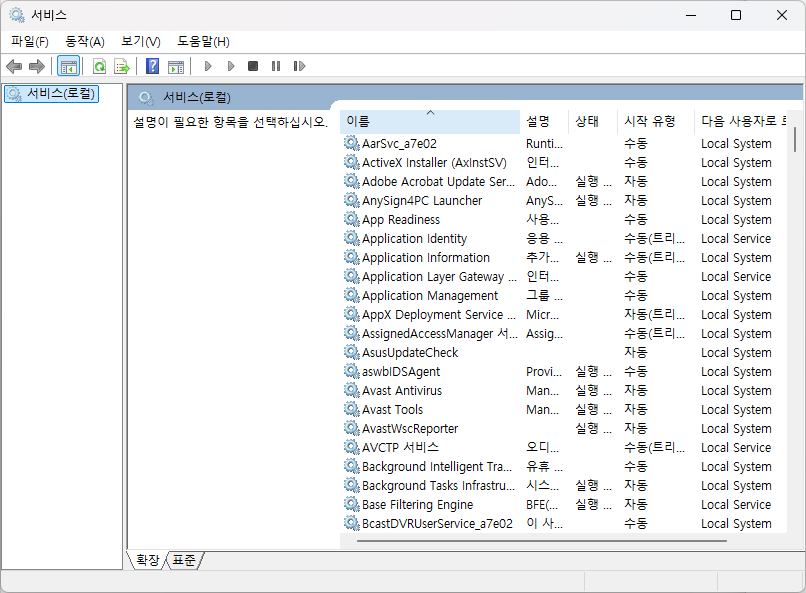
Task: Select the App Readiness service
Action: tap(563, 219)
